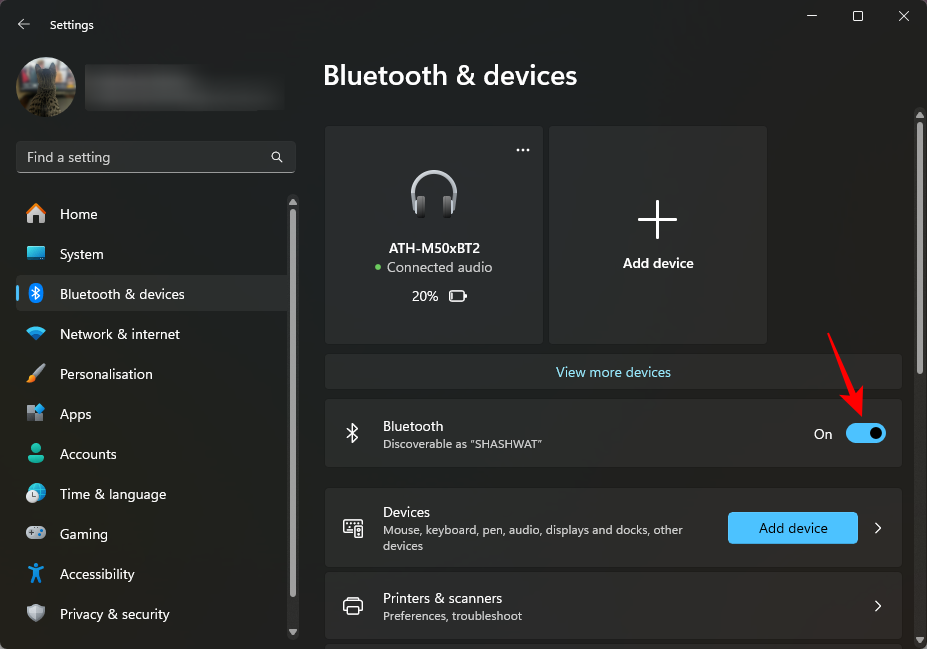
Task: Expand Printers & scanners chevron
Action: point(878,606)
